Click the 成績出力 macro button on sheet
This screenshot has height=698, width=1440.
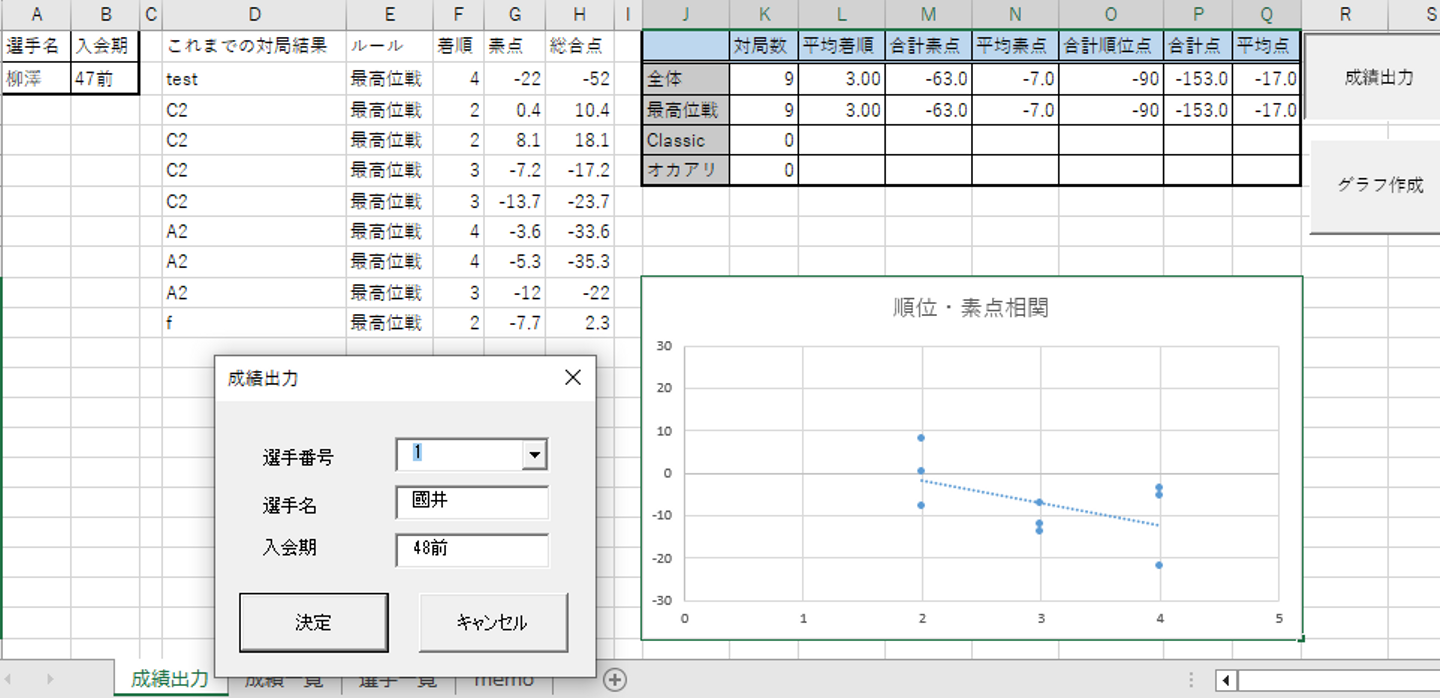pos(1378,77)
